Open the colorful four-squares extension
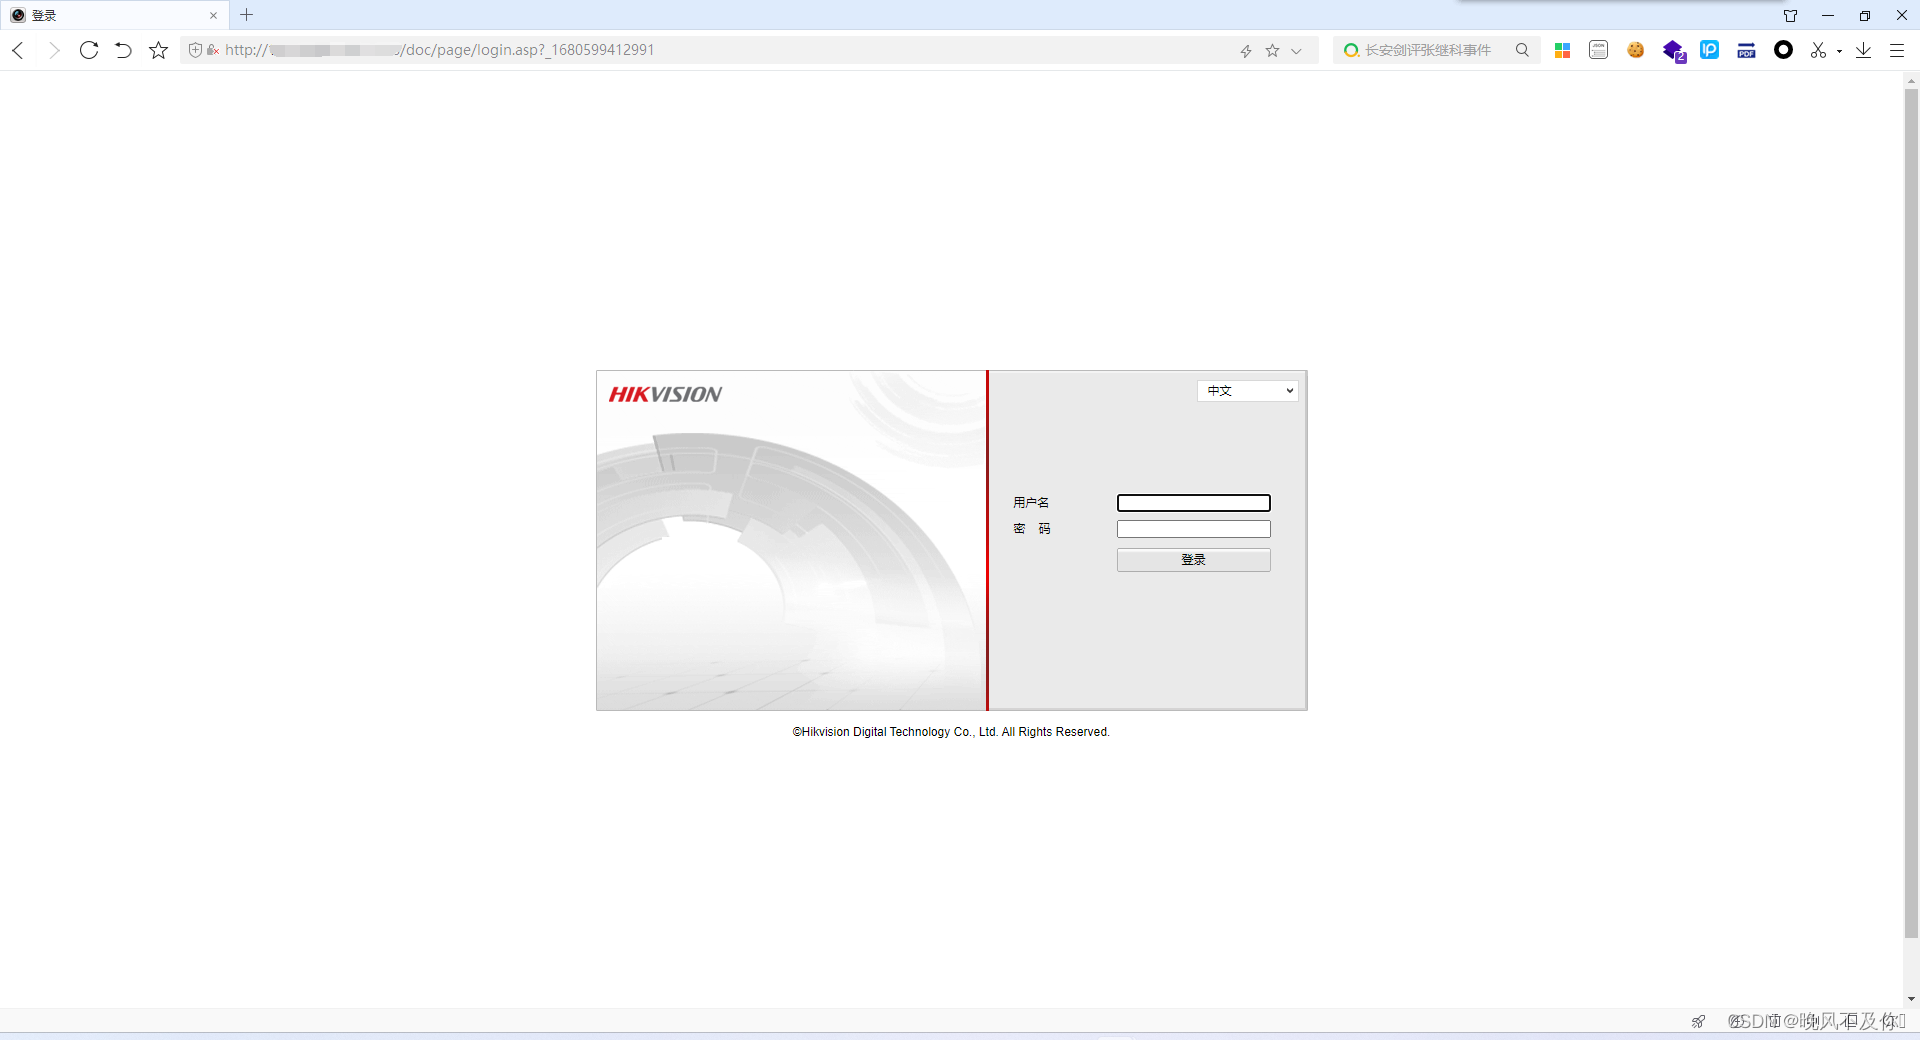This screenshot has height=1040, width=1920. (1562, 50)
